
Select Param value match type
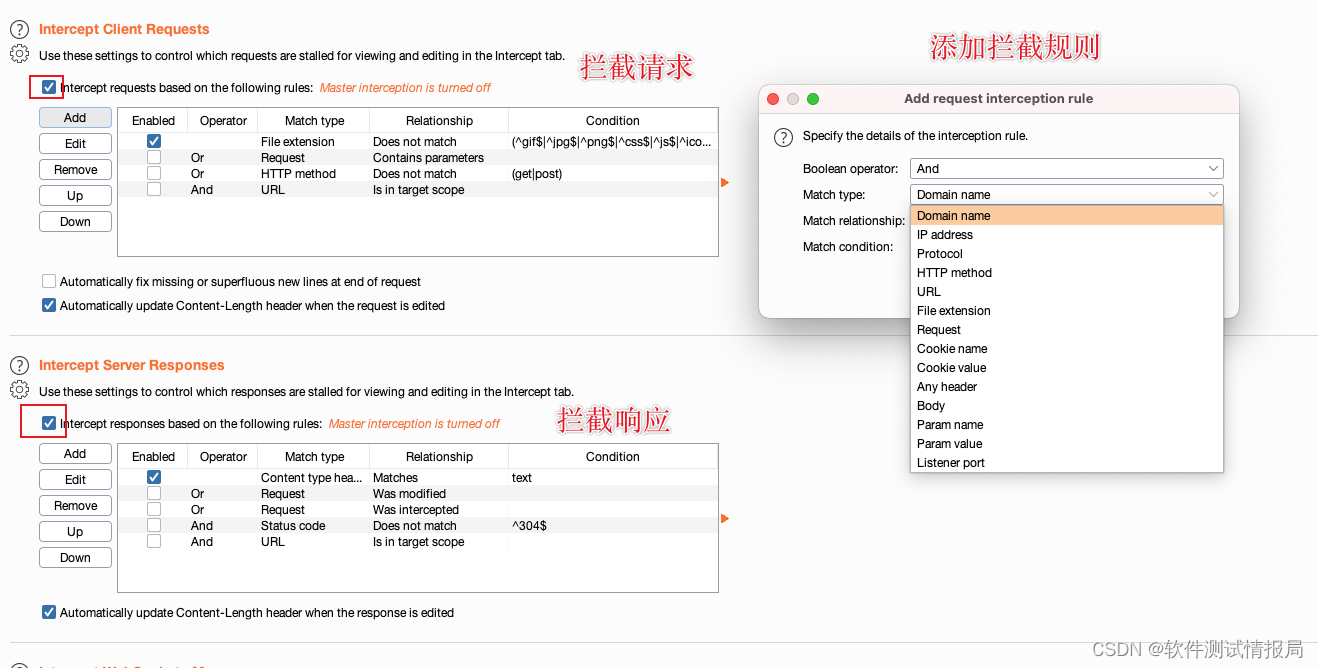pos(1067,444)
